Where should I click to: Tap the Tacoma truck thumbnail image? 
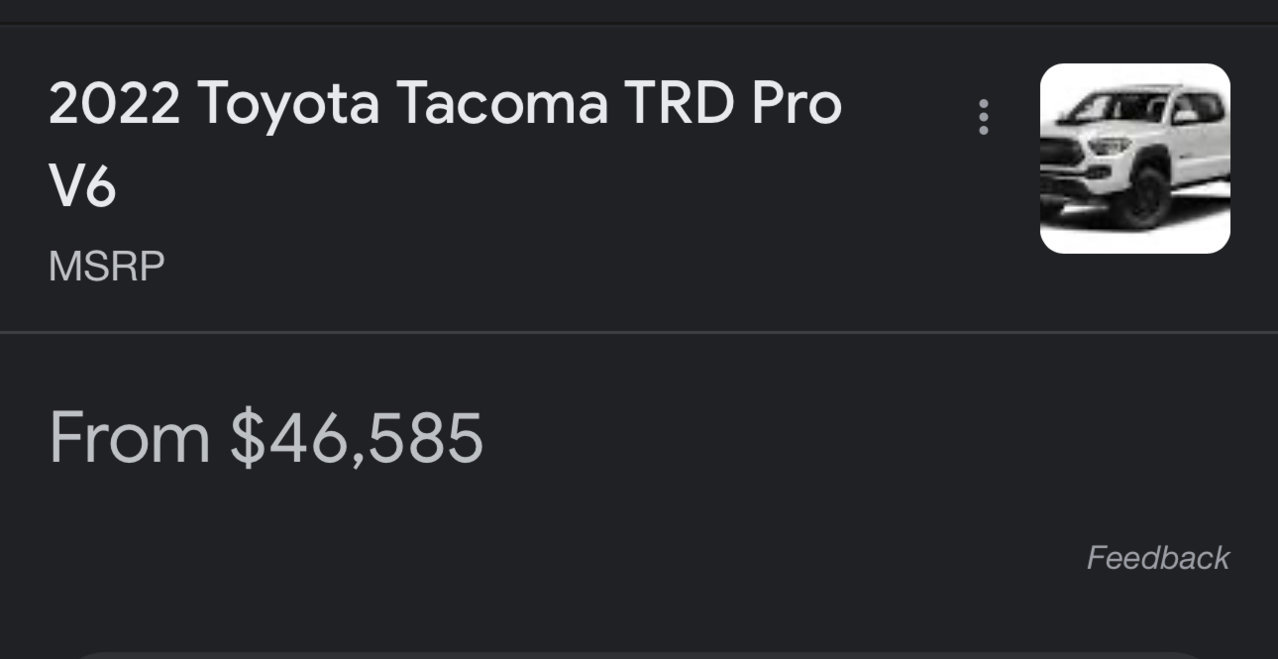[1135, 158]
